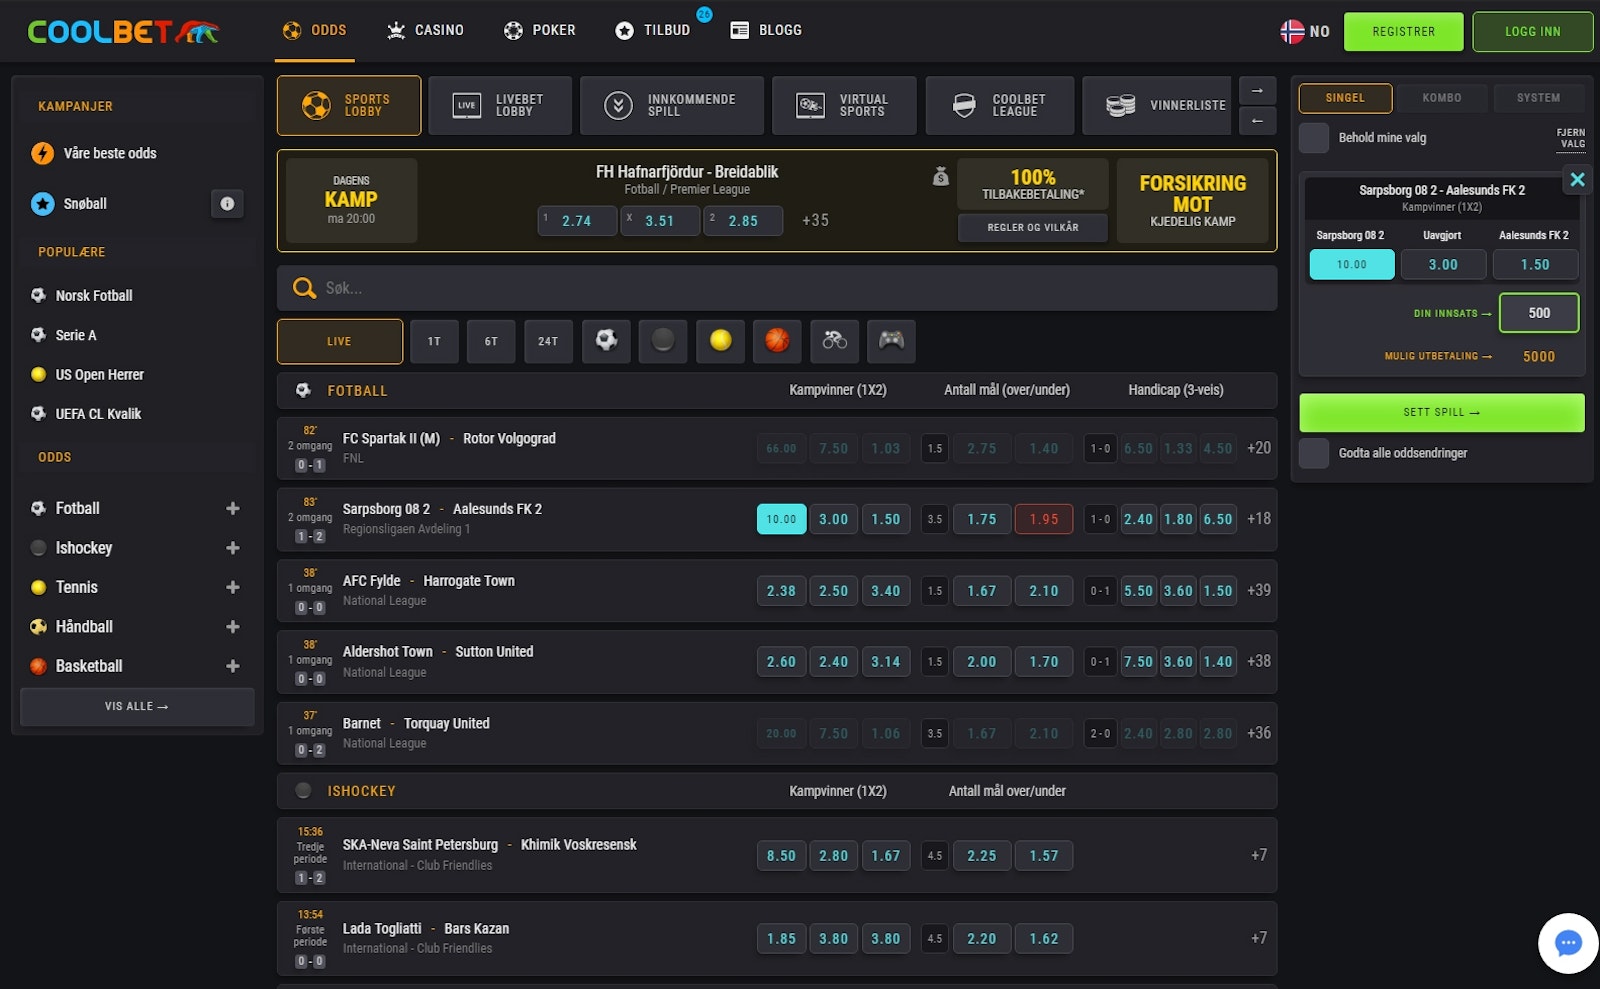Open the NO language selector
This screenshot has height=989, width=1600.
click(x=1305, y=32)
